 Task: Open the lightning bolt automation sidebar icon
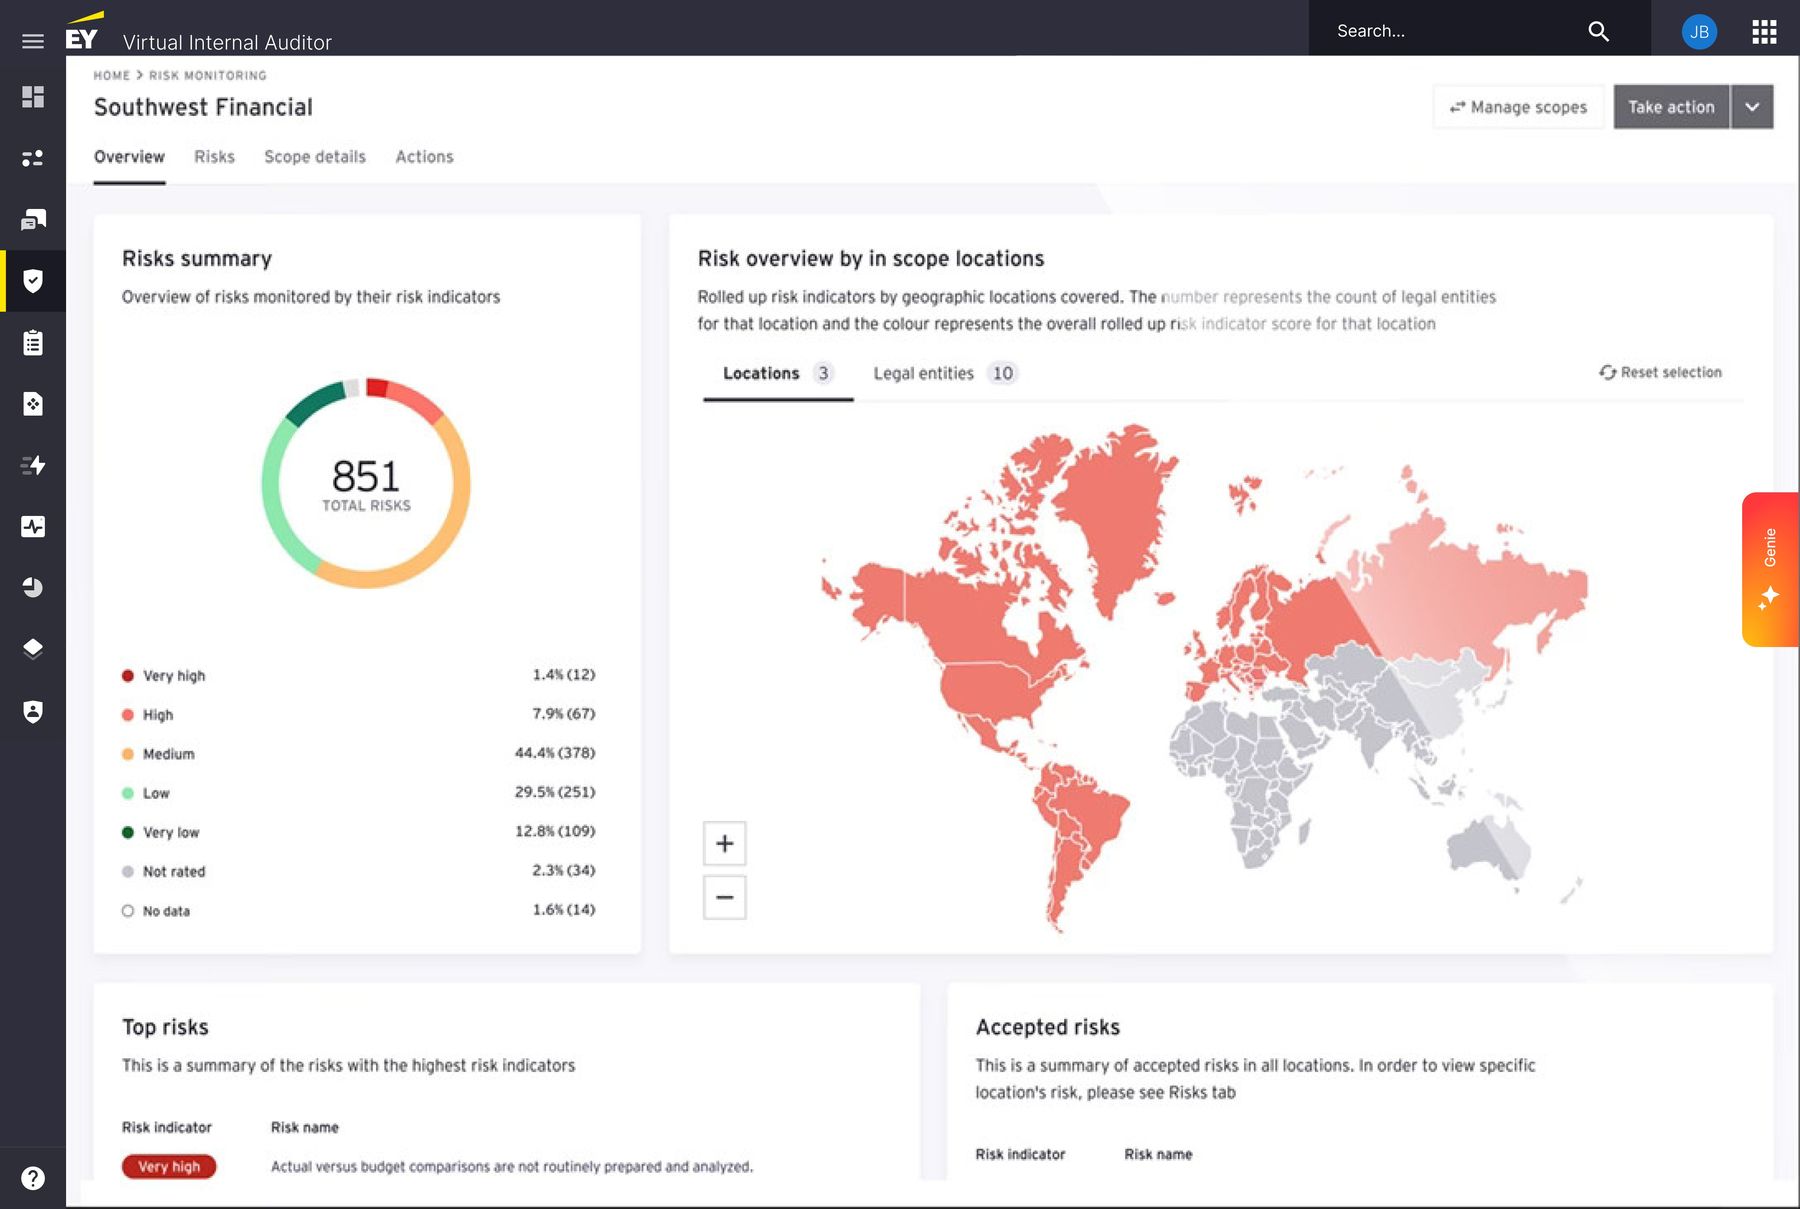pyautogui.click(x=33, y=465)
